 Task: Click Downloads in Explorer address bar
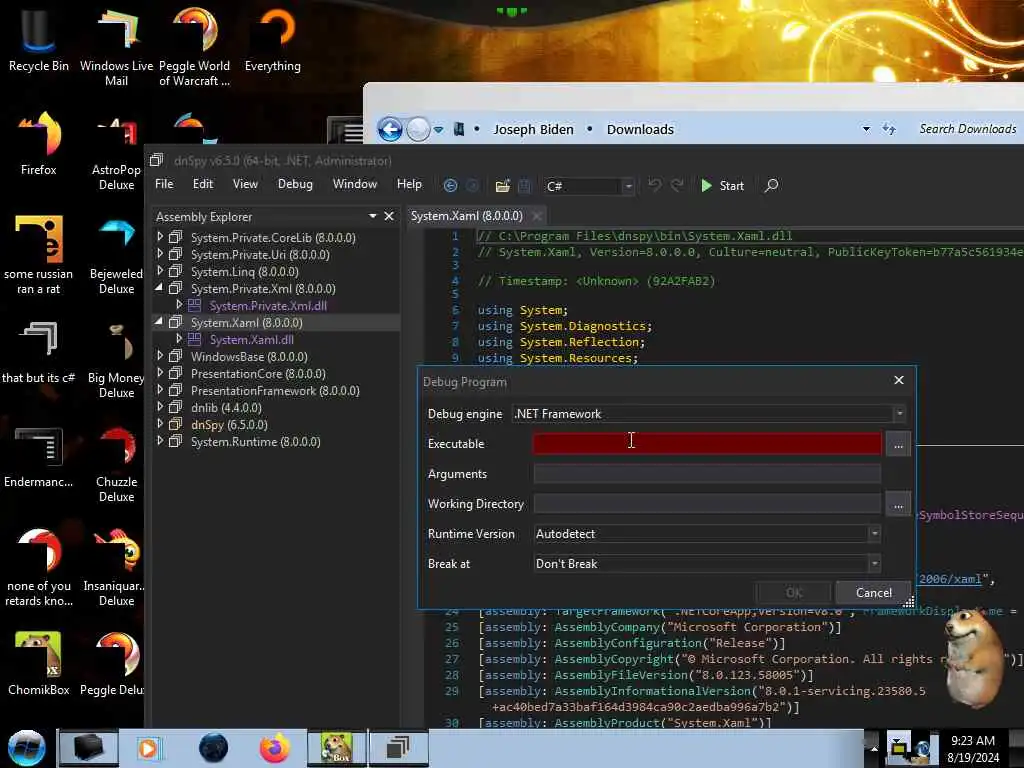coord(640,129)
